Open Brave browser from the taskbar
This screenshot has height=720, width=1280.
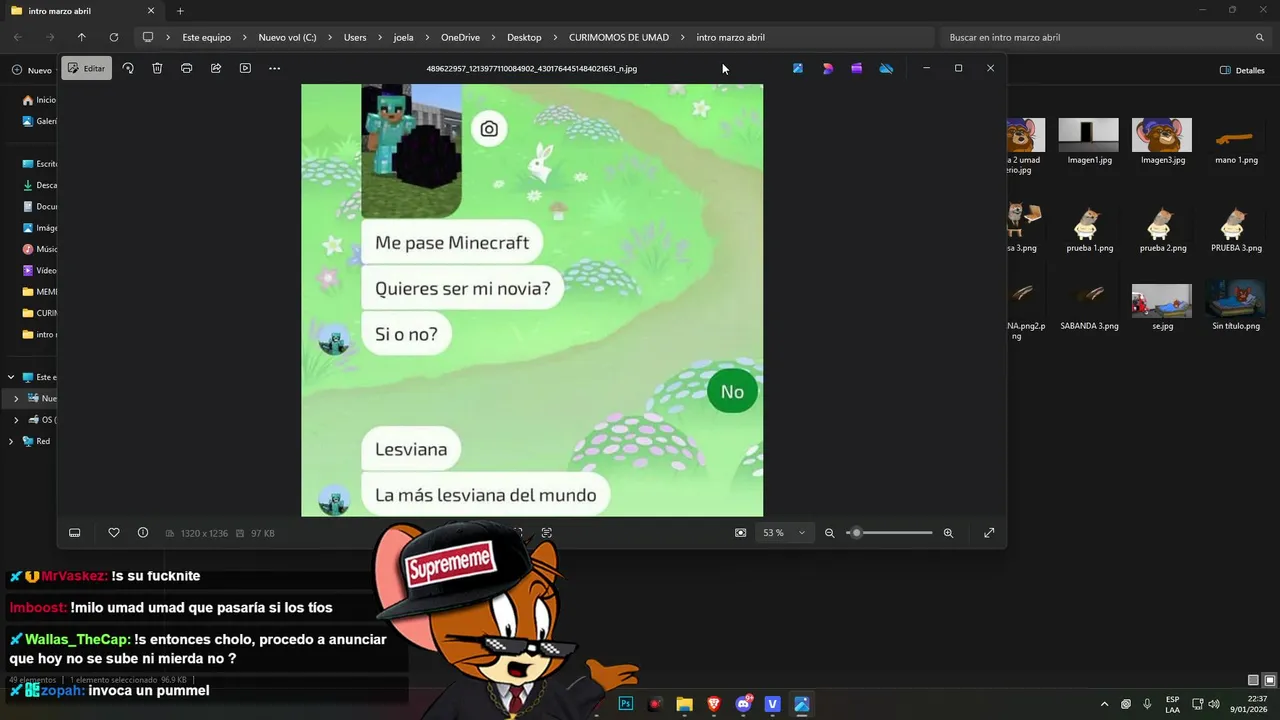coord(714,704)
